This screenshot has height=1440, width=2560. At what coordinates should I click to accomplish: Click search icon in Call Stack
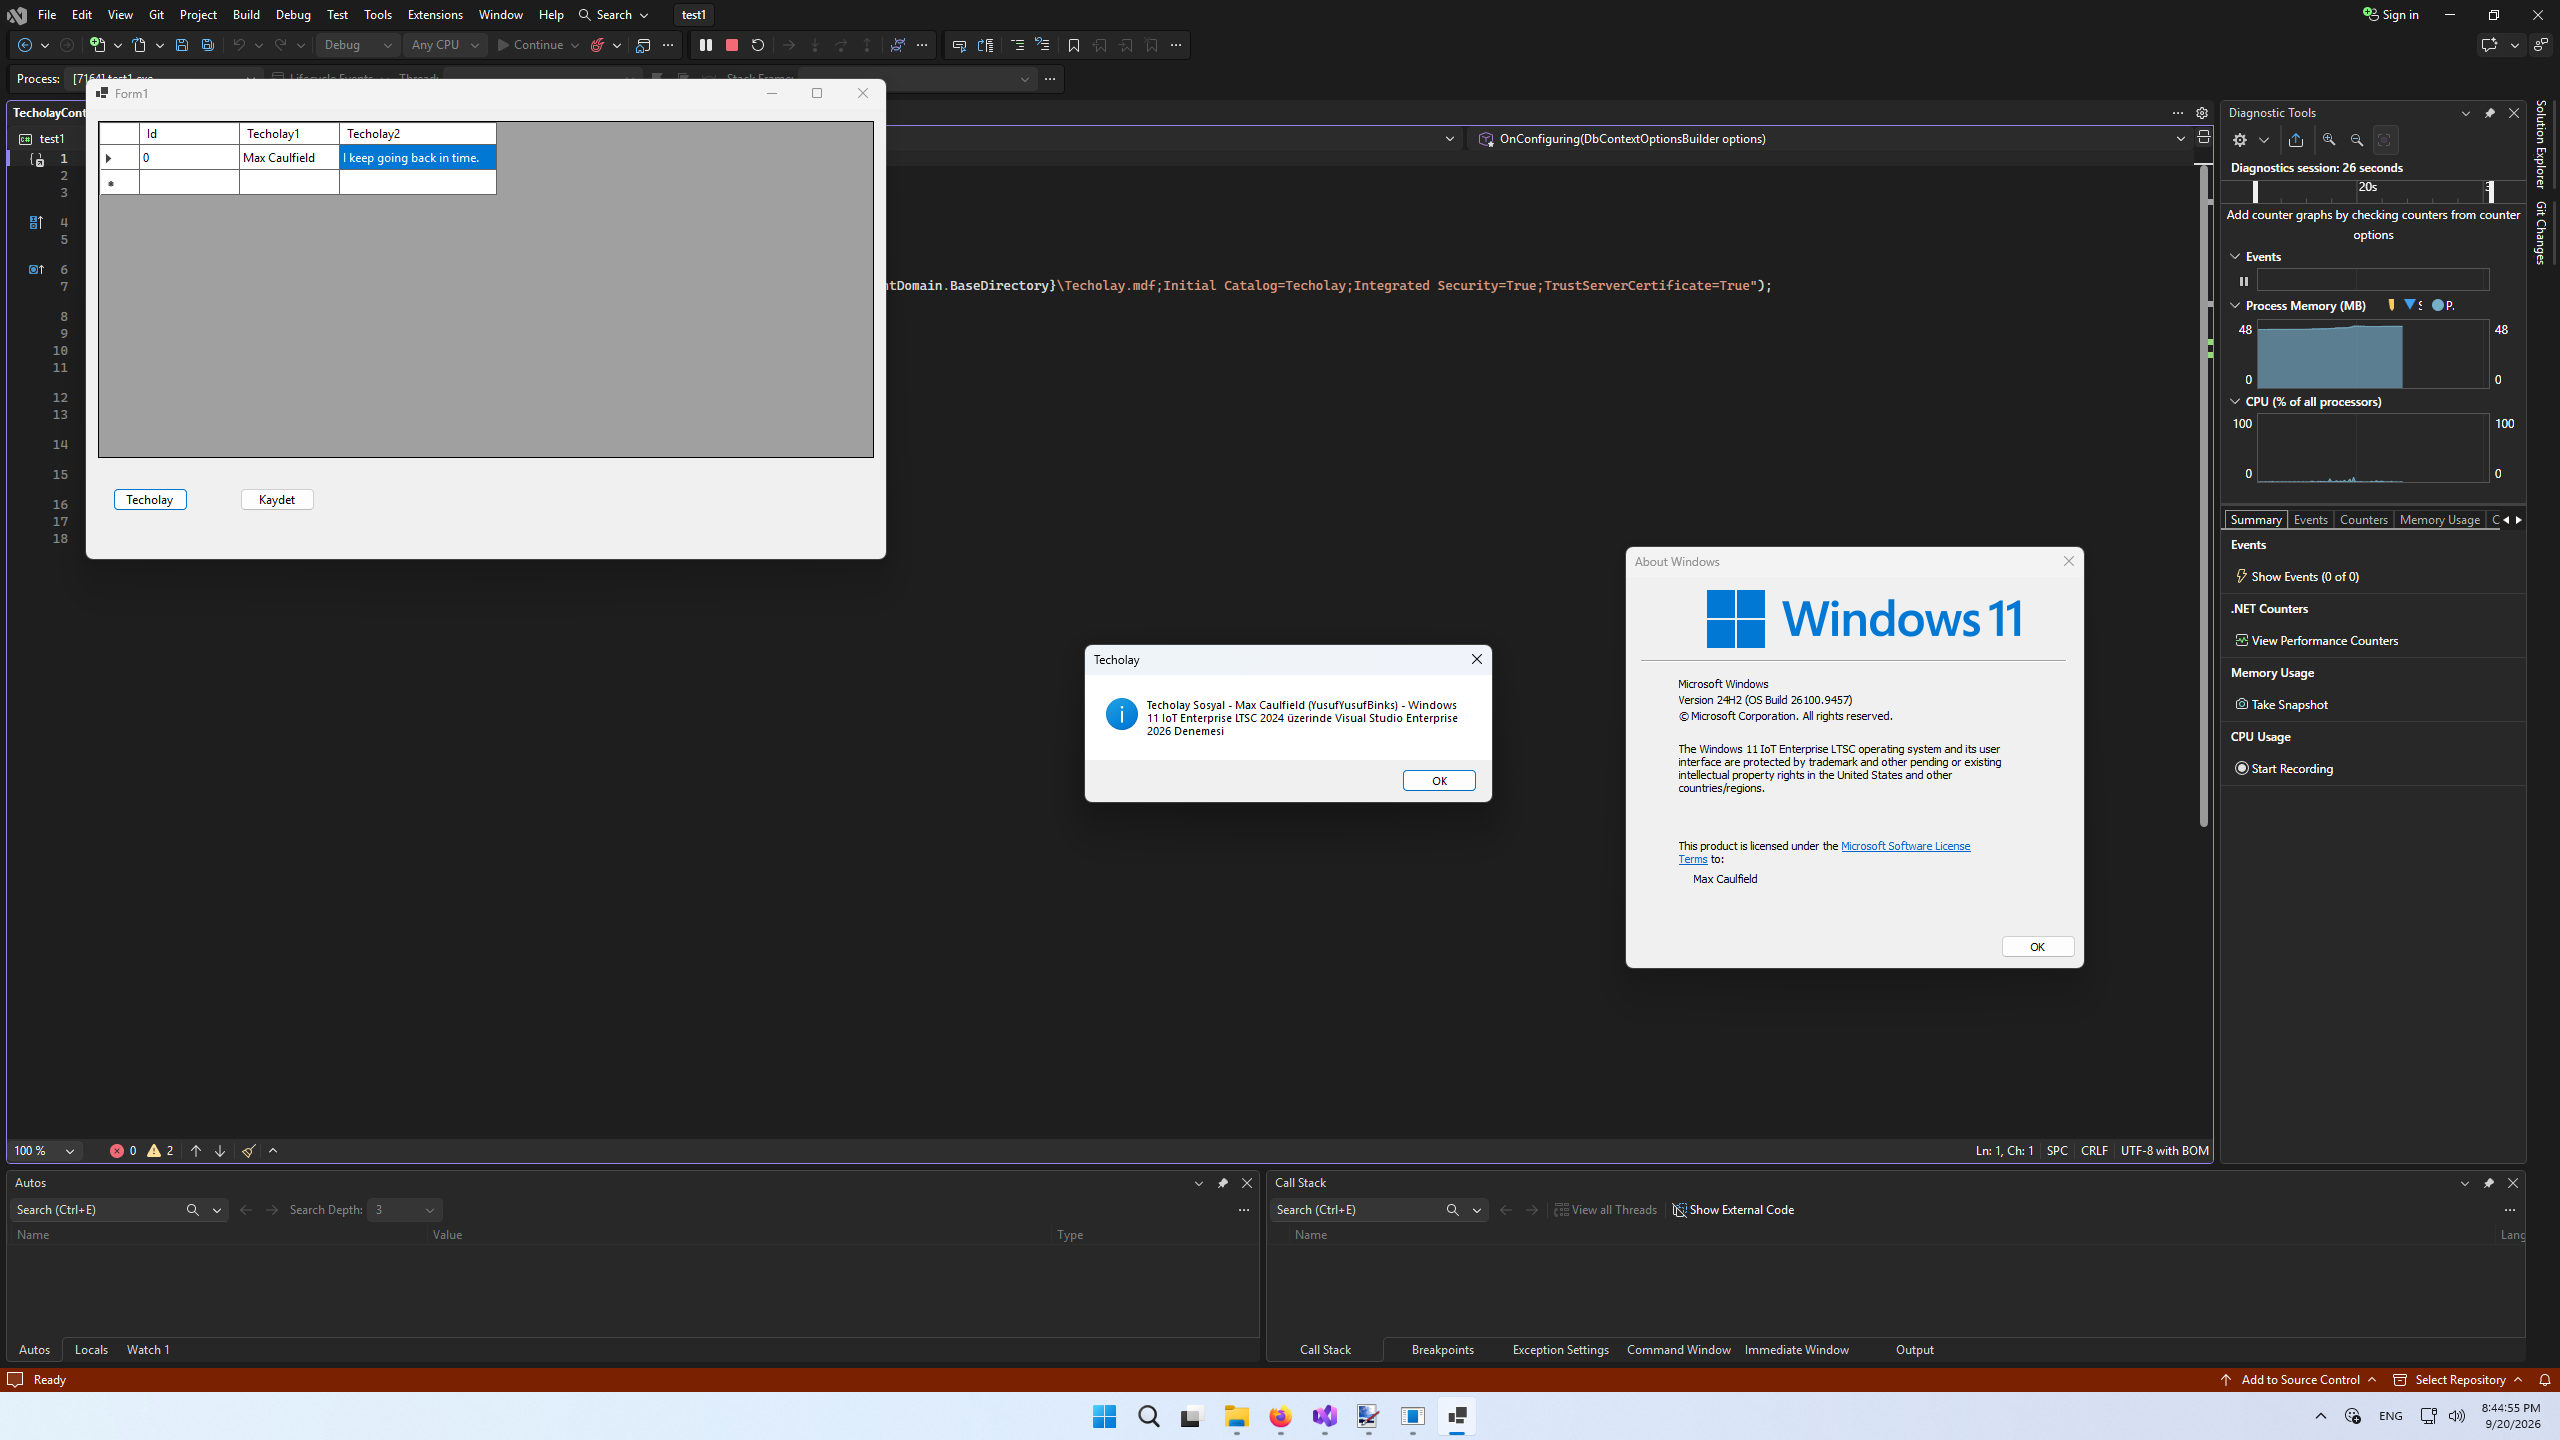click(1452, 1210)
